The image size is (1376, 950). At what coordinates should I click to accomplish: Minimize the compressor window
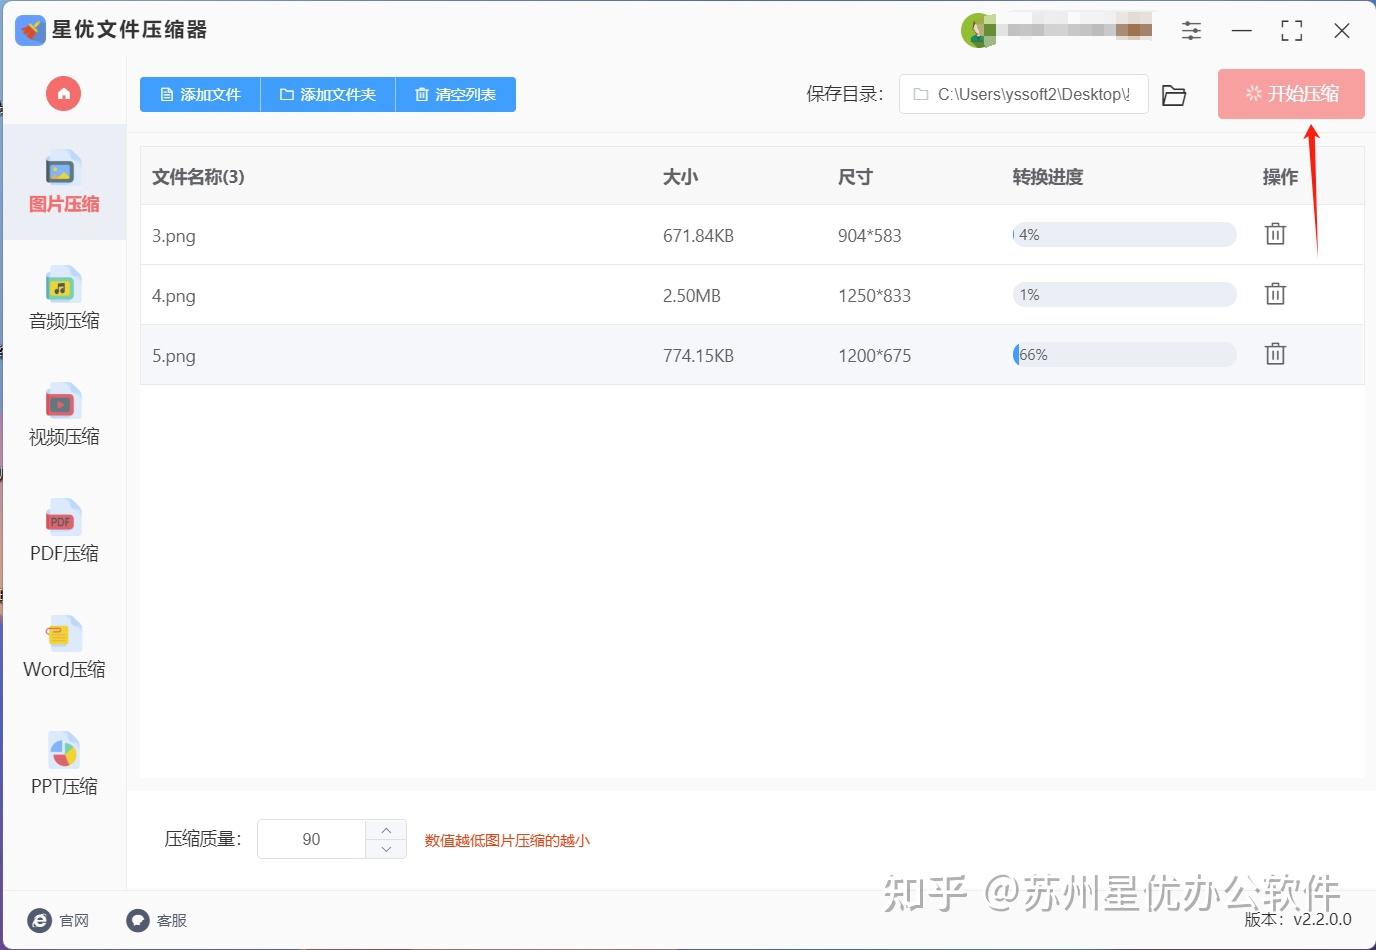tap(1242, 31)
